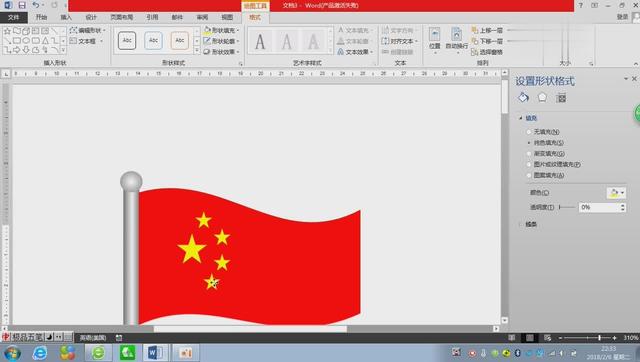Open format pane options dropdown arrow

(626, 78)
